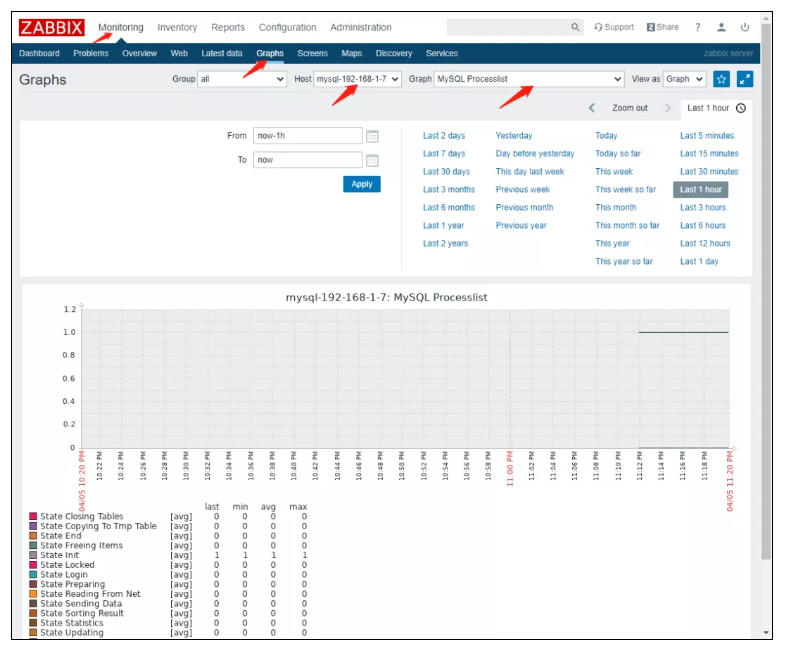Click the Zabbix logo
The image size is (788, 649).
pyautogui.click(x=51, y=27)
